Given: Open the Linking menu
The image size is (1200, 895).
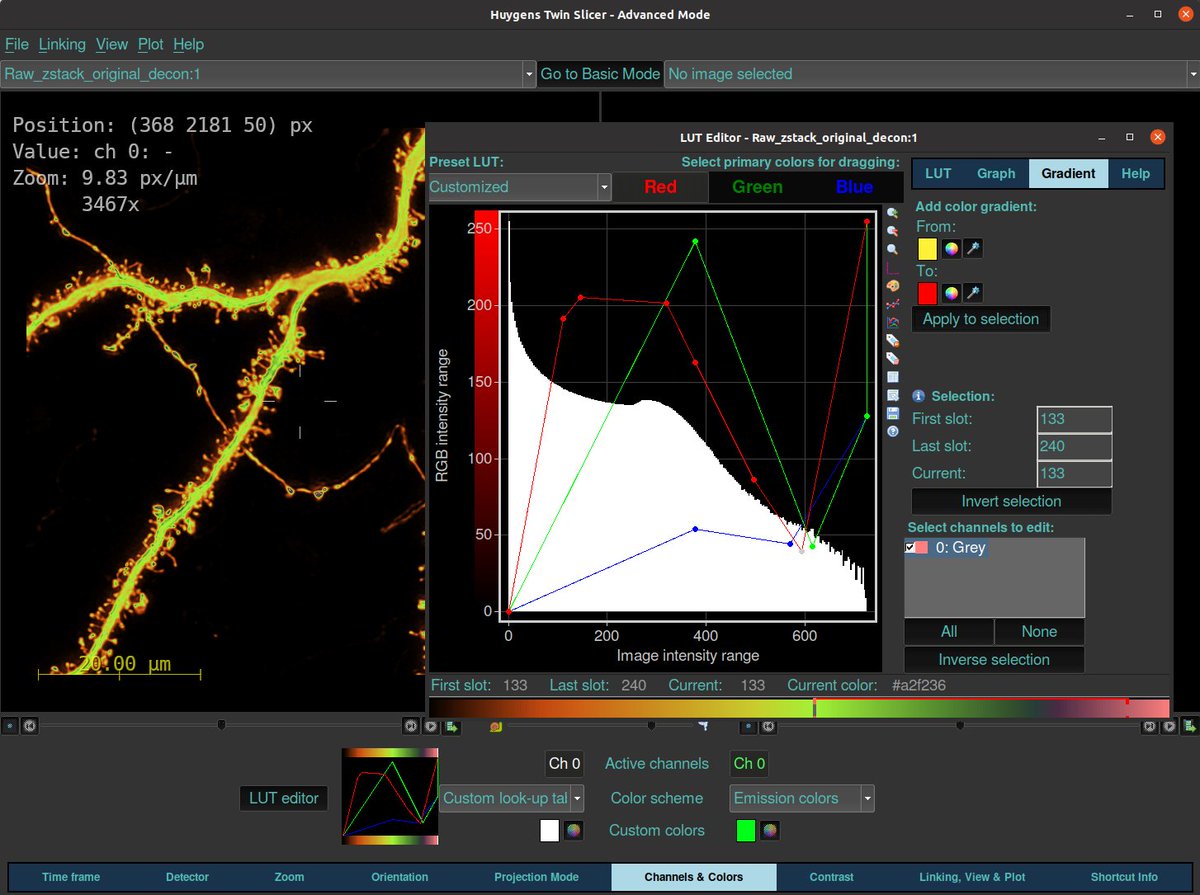Looking at the screenshot, I should pos(62,44).
